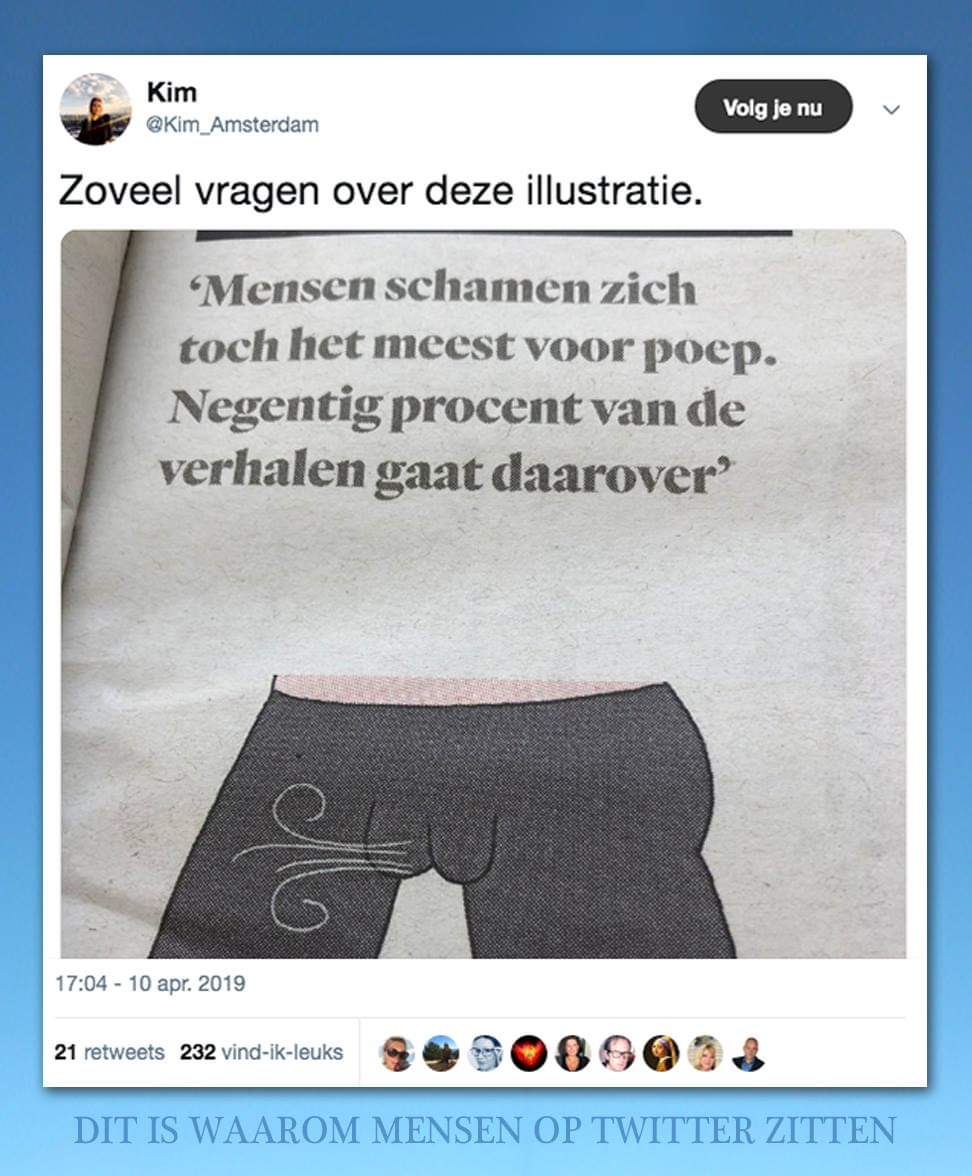Open the bluish illustrated avatar with glasses
972x1176 pixels.
pos(485,1053)
